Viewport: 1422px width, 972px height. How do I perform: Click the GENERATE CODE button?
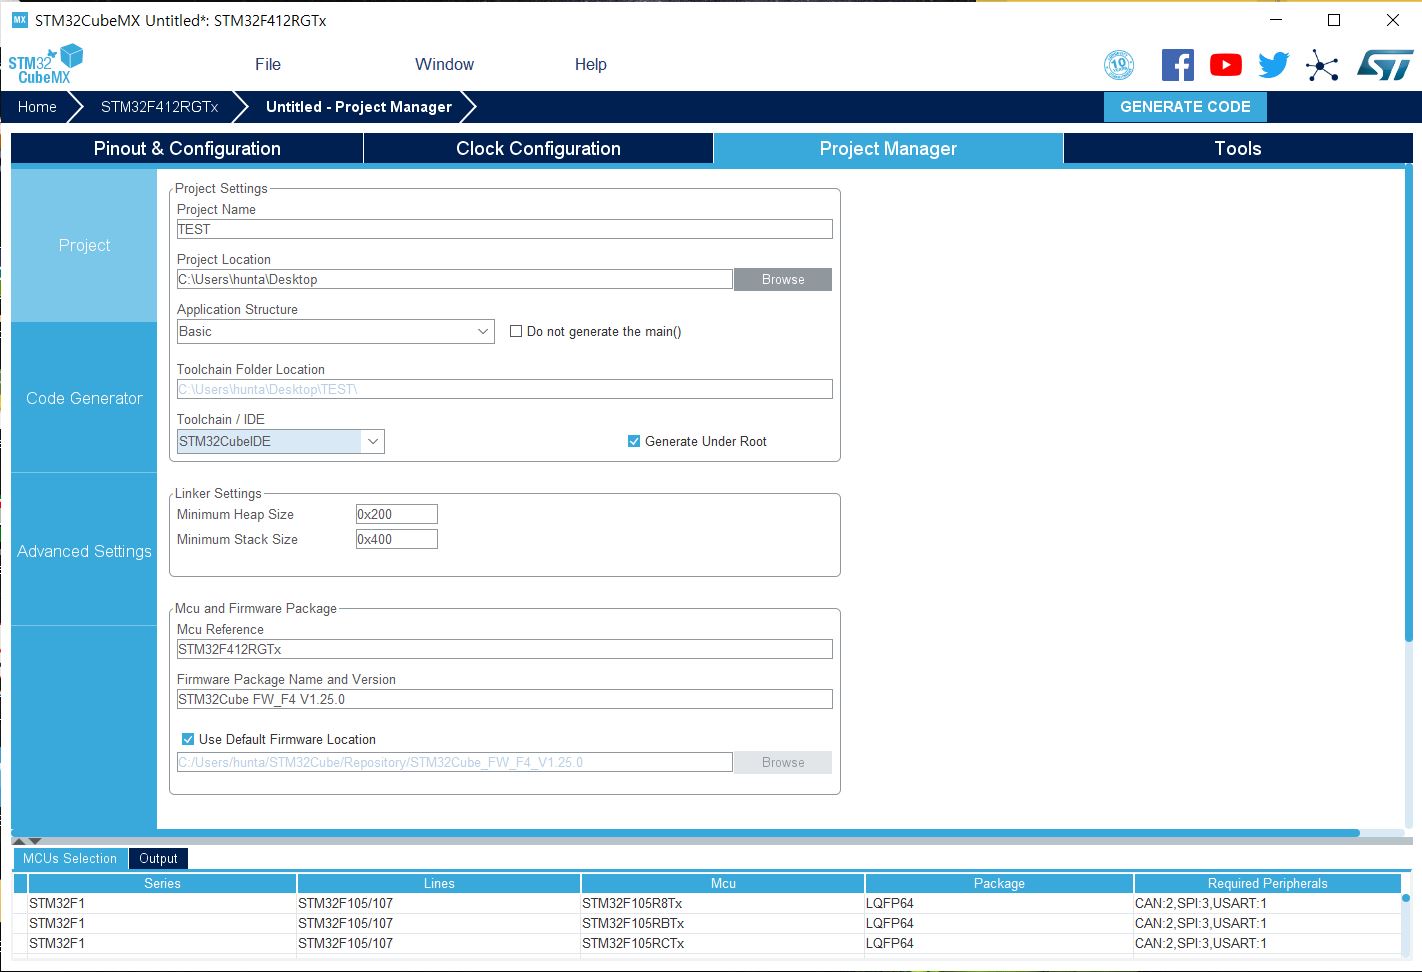1185,107
